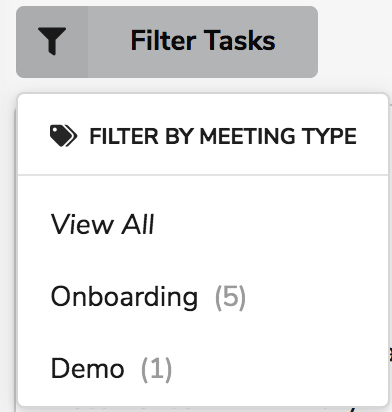The height and width of the screenshot is (412, 392).
Task: Choose the Onboarding option label
Action: [124, 297]
